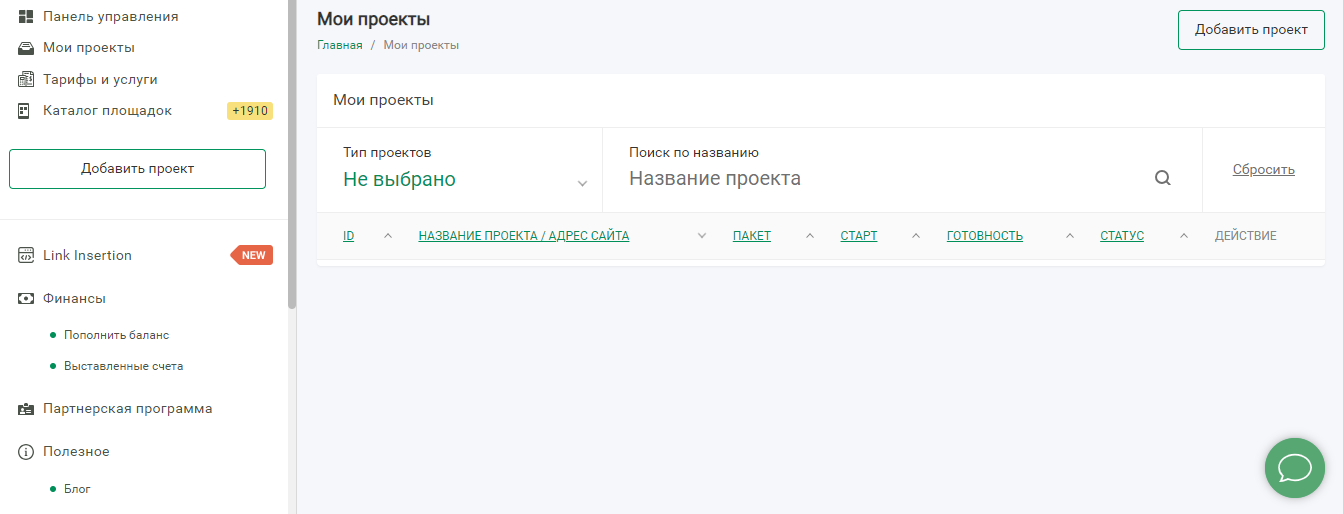Open Тип проектов dropdown
Image resolution: width=1343 pixels, height=514 pixels.
click(459, 169)
